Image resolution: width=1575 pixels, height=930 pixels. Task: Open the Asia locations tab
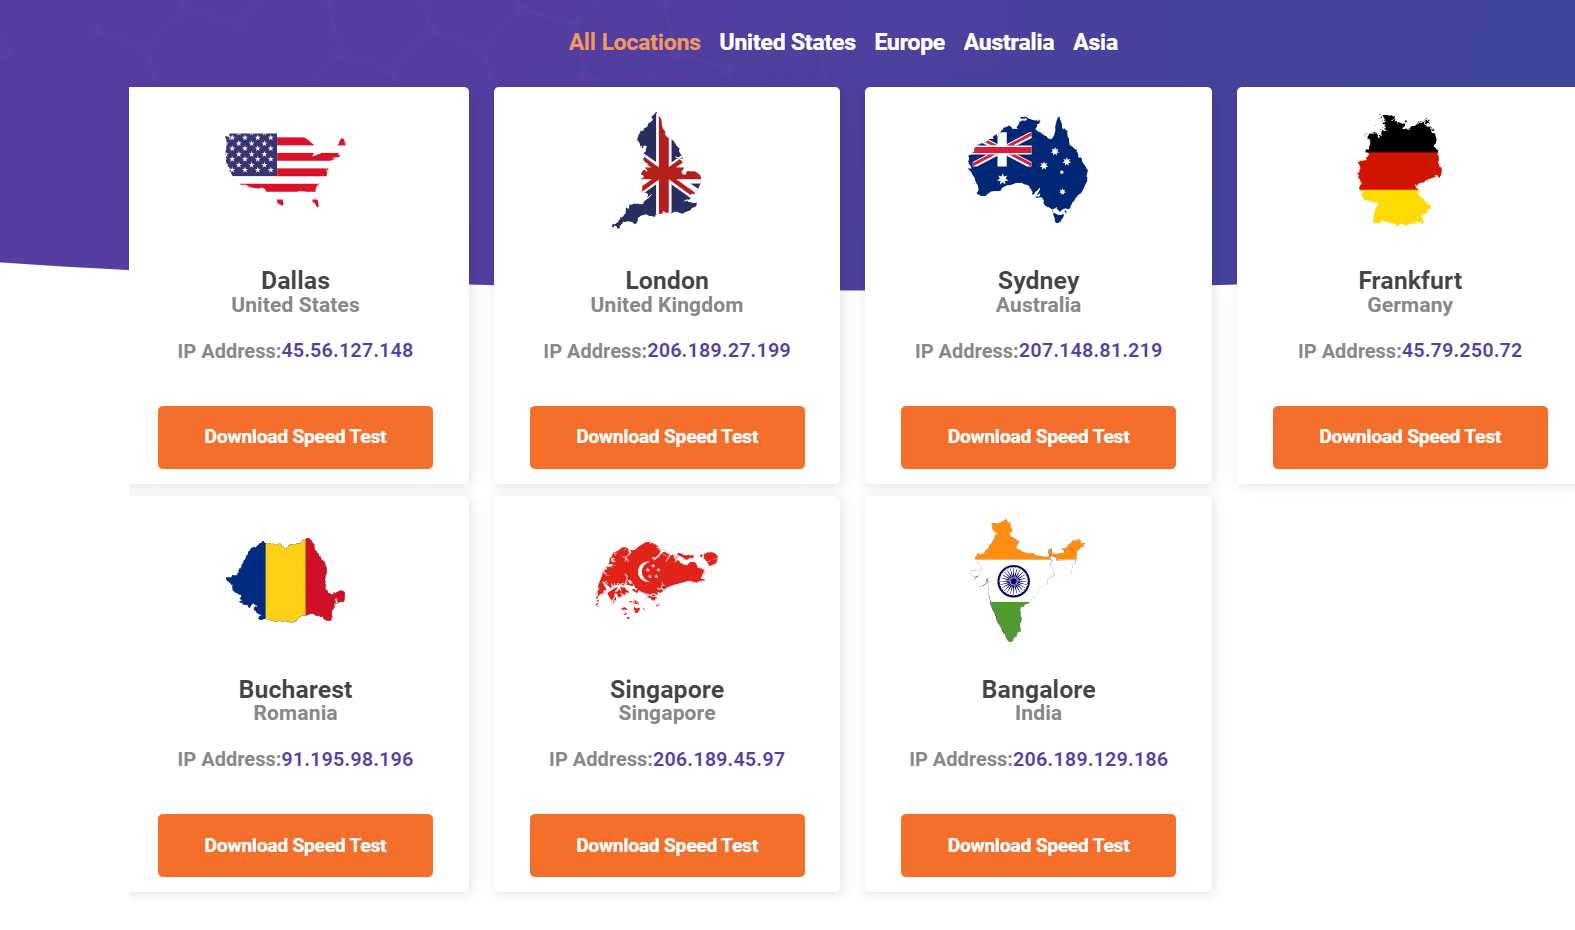coord(1095,42)
